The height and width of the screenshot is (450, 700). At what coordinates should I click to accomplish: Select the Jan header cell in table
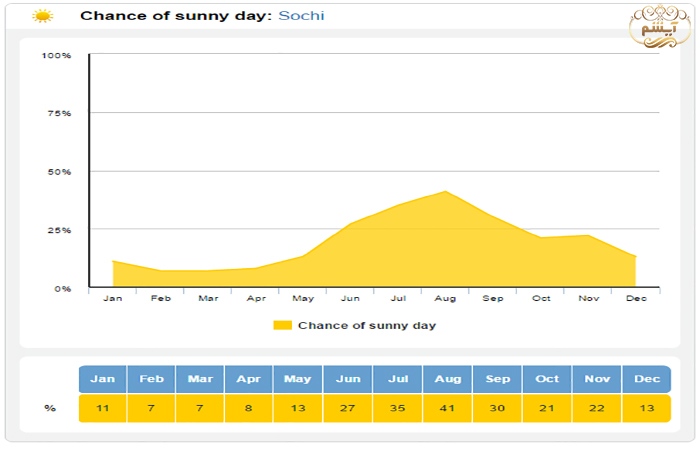coord(103,379)
